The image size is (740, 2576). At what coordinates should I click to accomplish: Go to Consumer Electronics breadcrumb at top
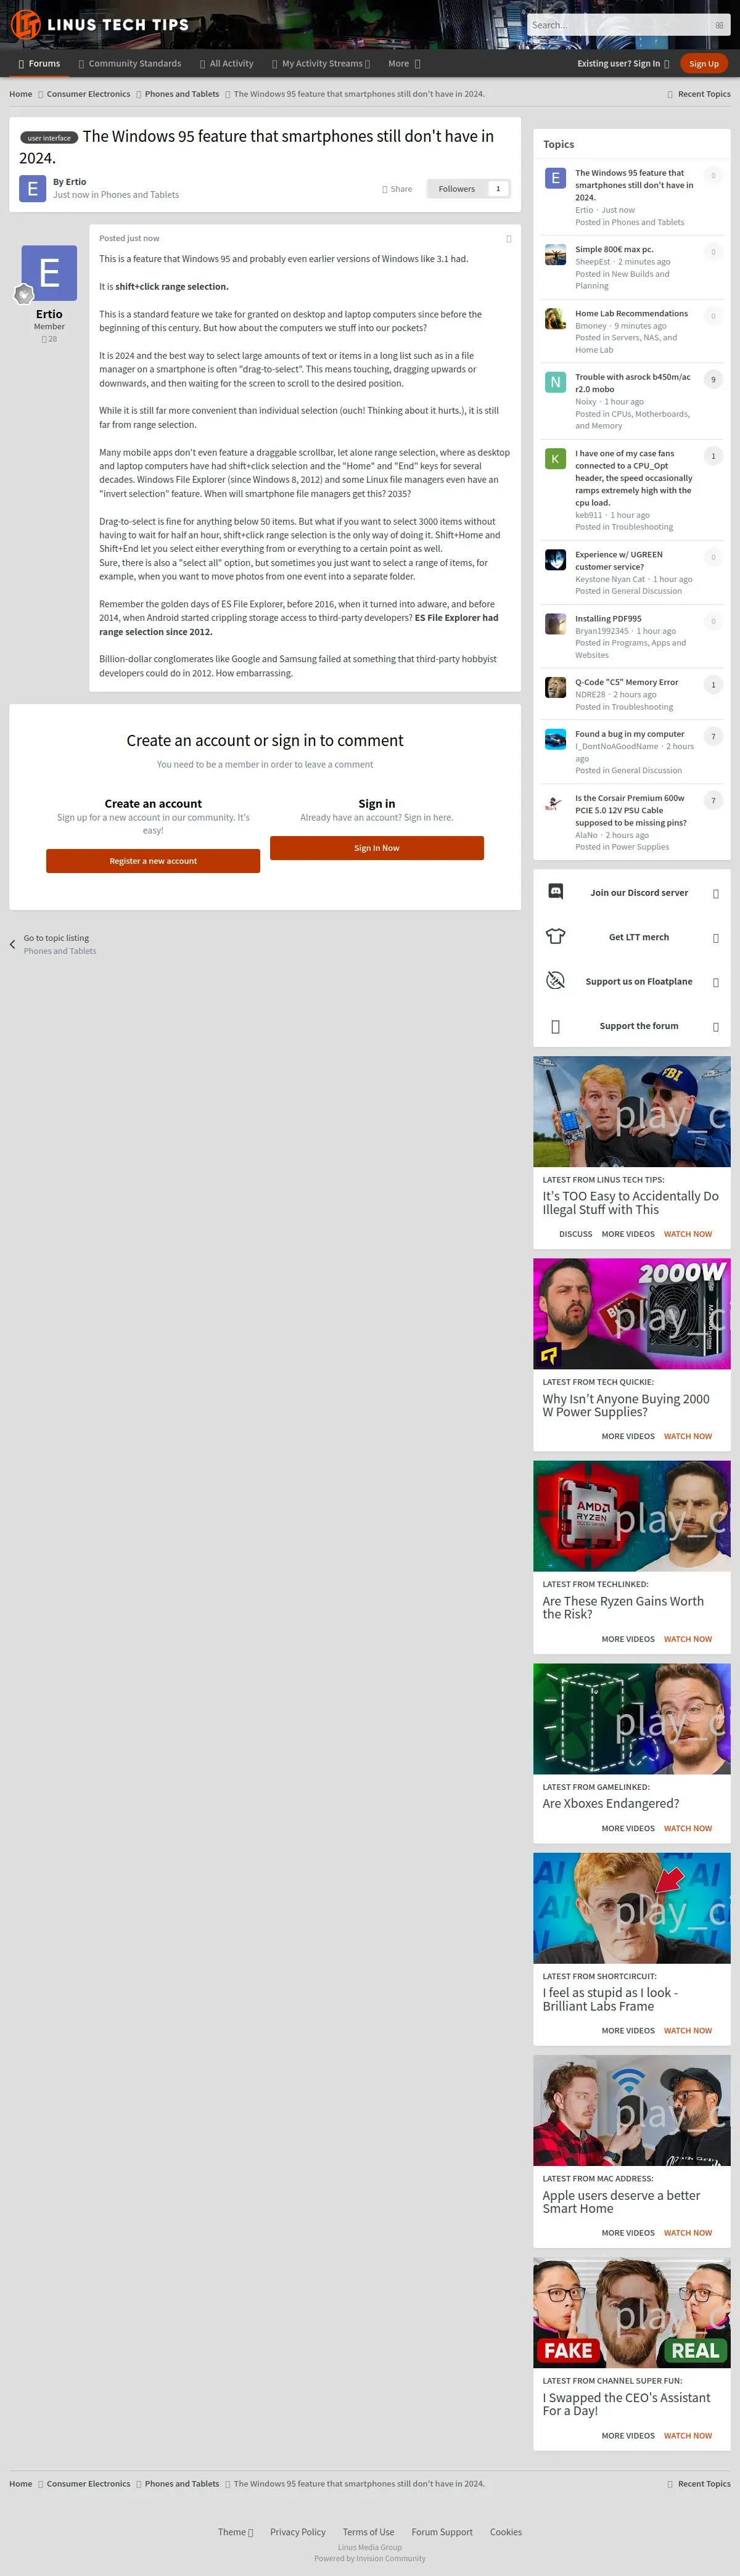pos(88,94)
